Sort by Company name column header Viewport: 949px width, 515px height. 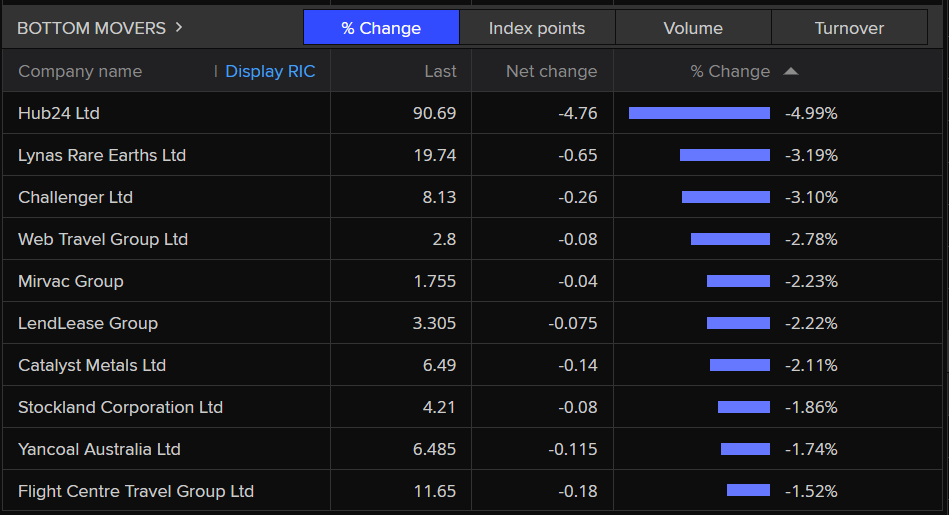click(x=80, y=71)
